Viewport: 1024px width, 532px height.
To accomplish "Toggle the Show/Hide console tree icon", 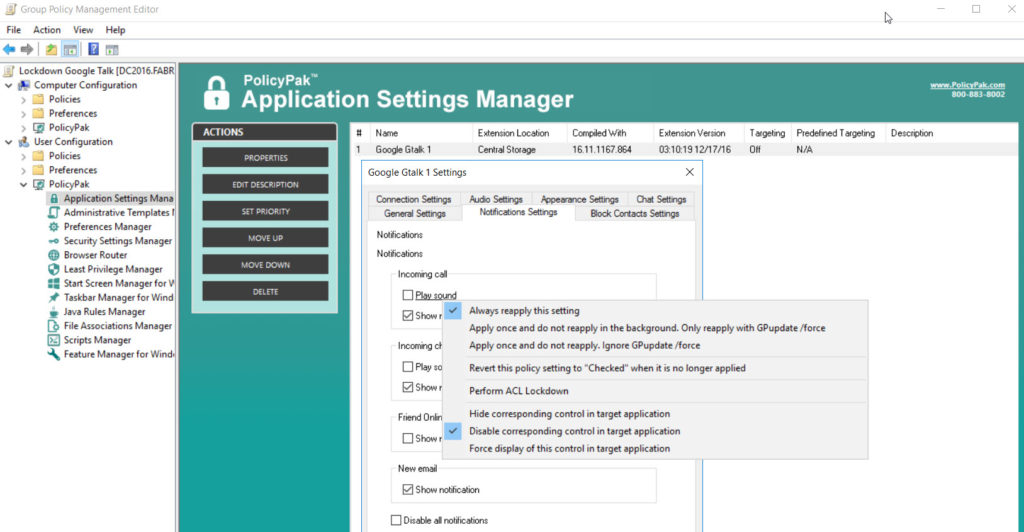I will pos(70,50).
